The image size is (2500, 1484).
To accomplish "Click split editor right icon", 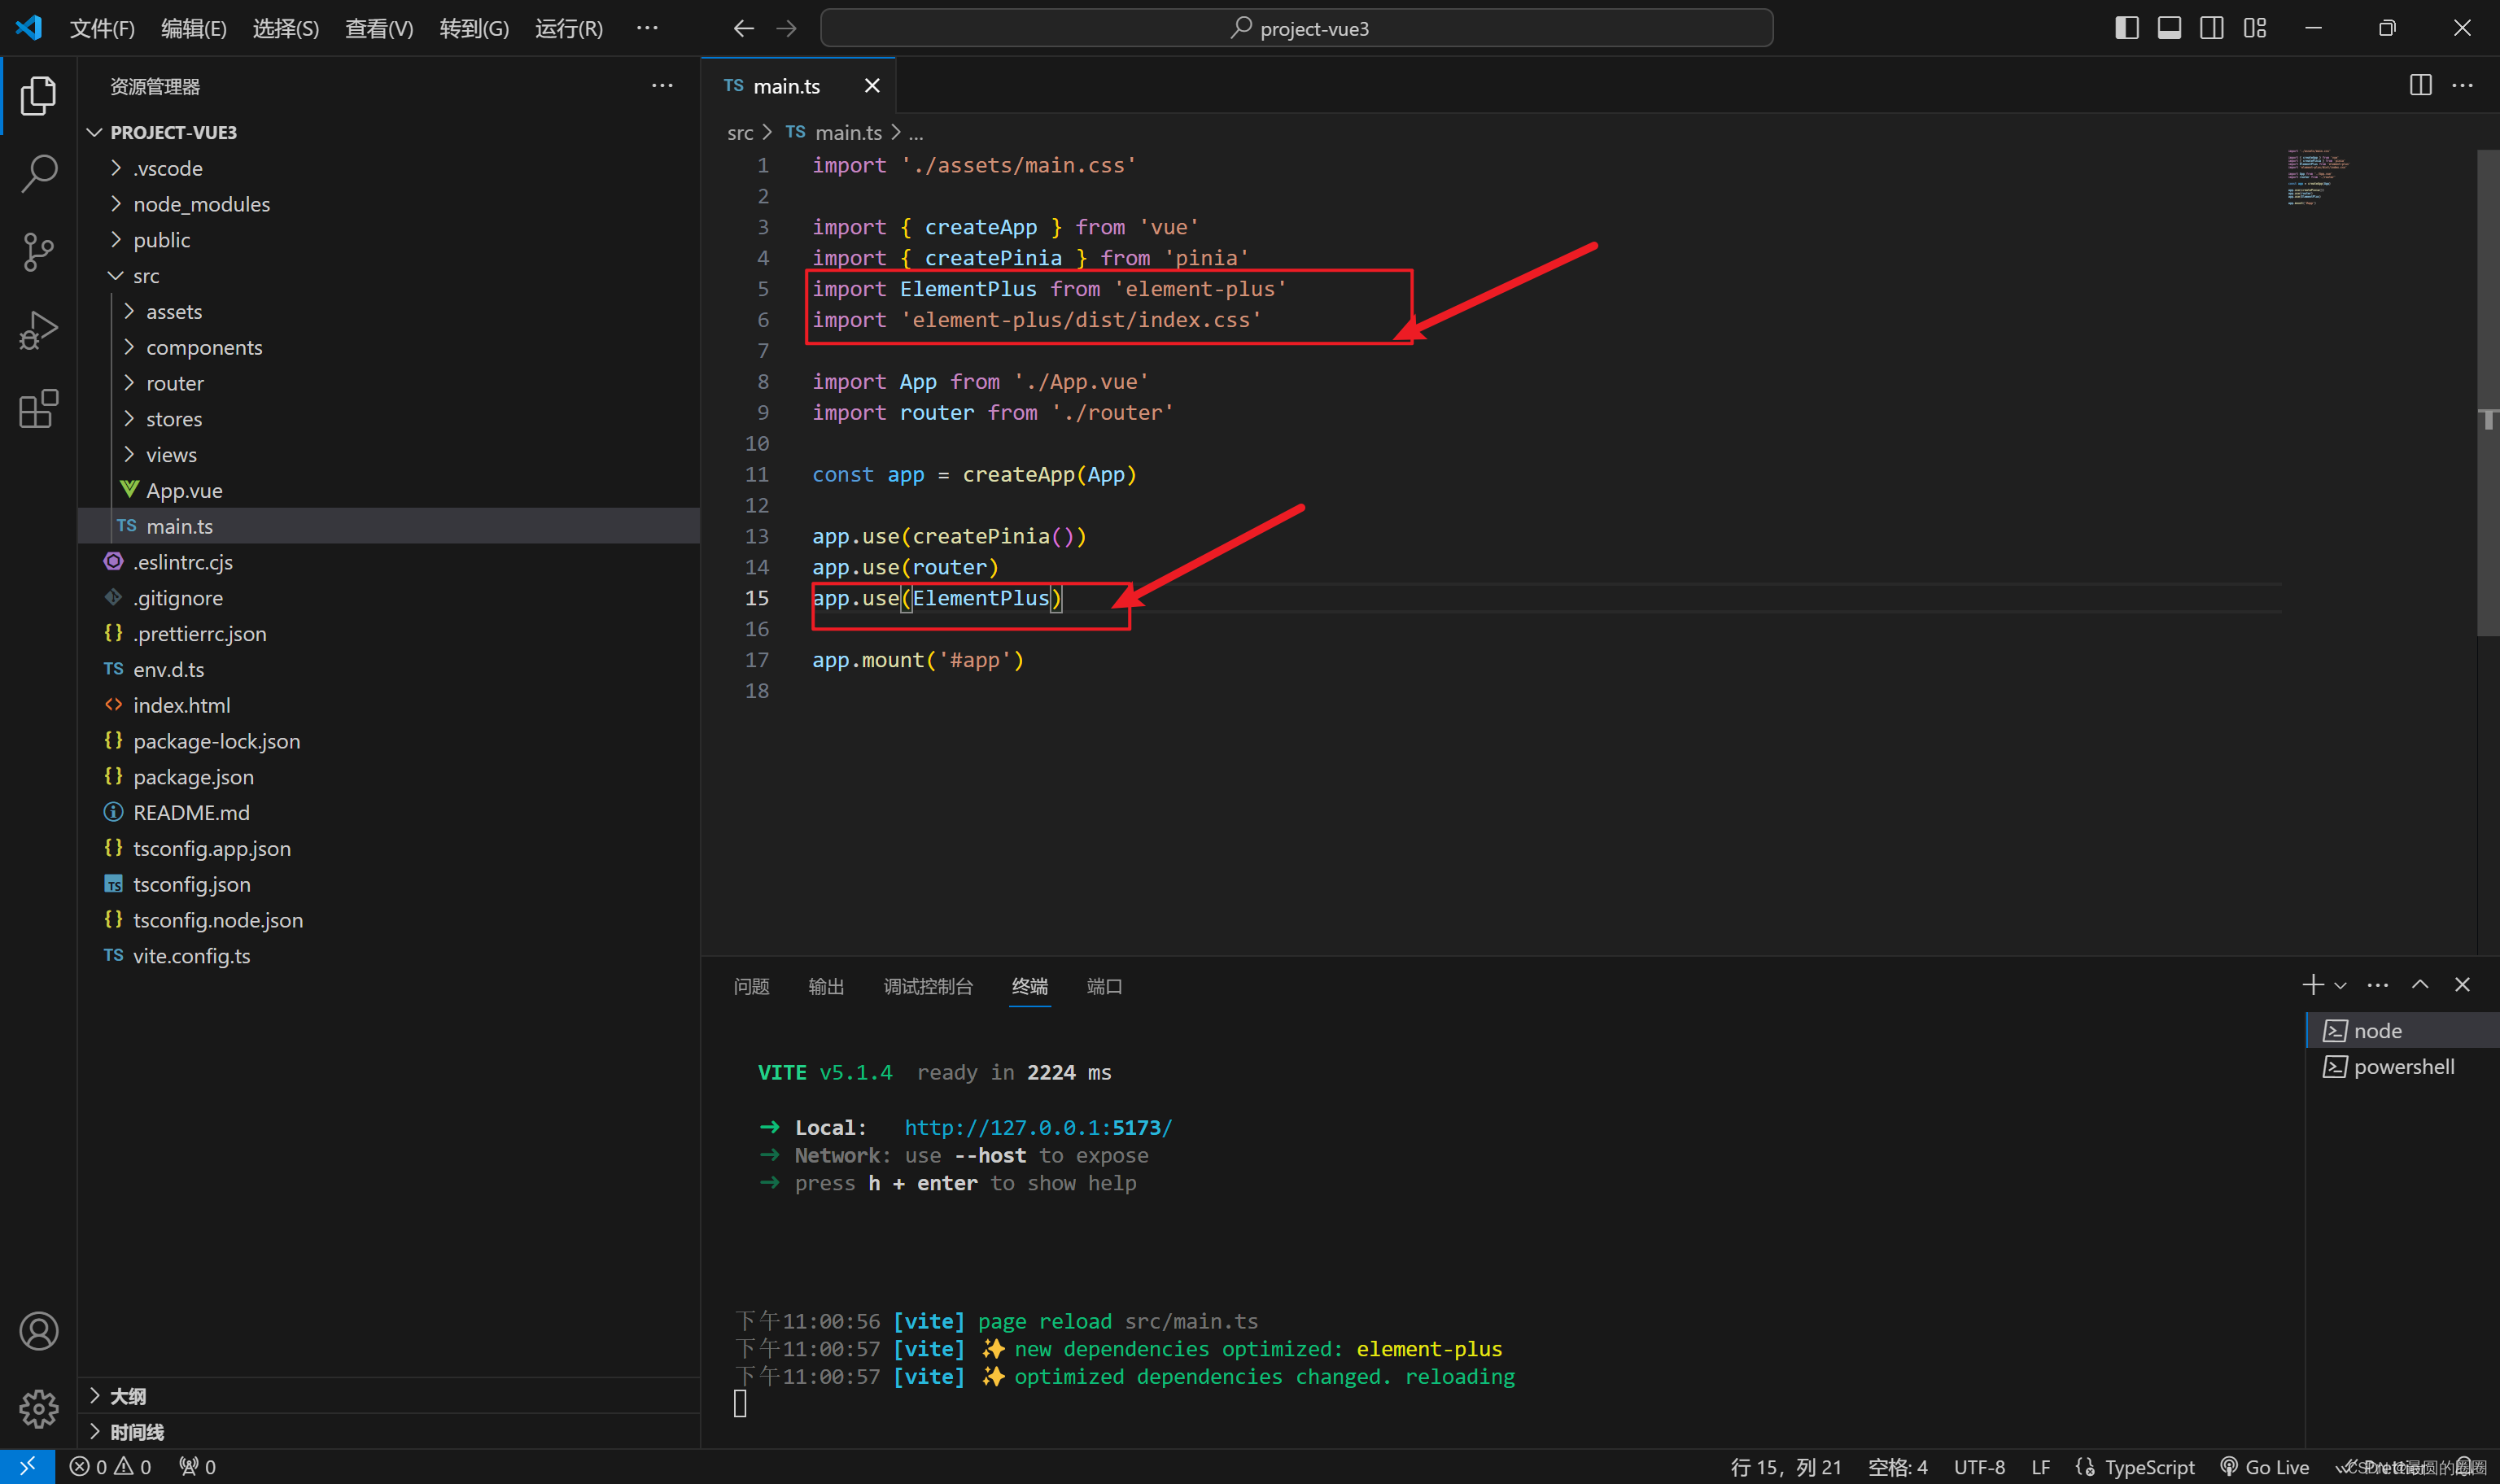I will [2420, 86].
